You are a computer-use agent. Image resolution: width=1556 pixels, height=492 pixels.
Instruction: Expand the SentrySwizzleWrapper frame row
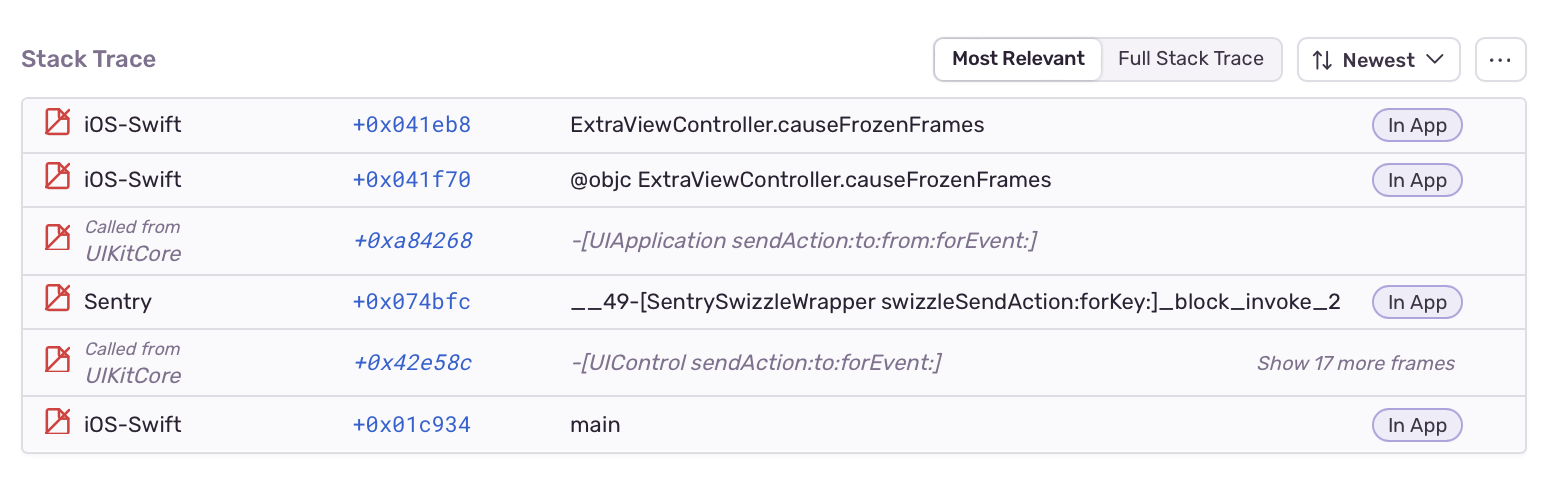(x=955, y=302)
